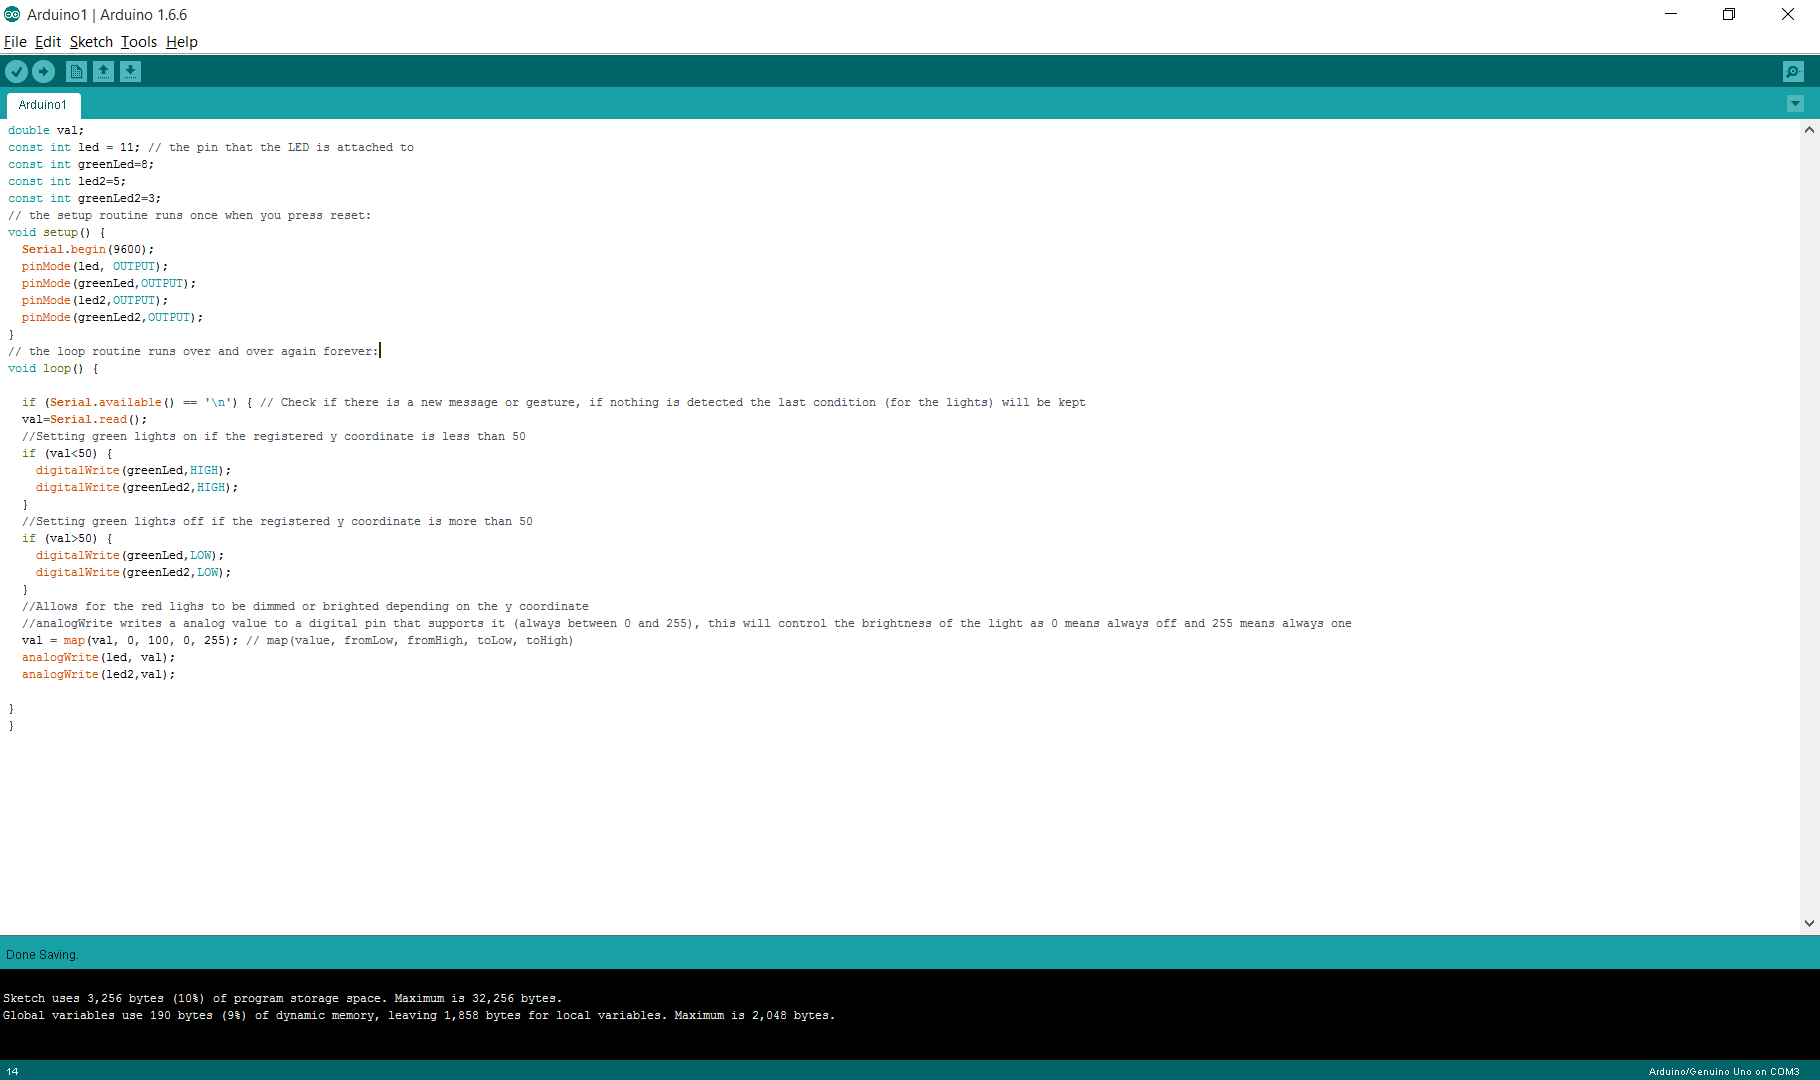Click the comment 'Setting green lights off' line

278,521
